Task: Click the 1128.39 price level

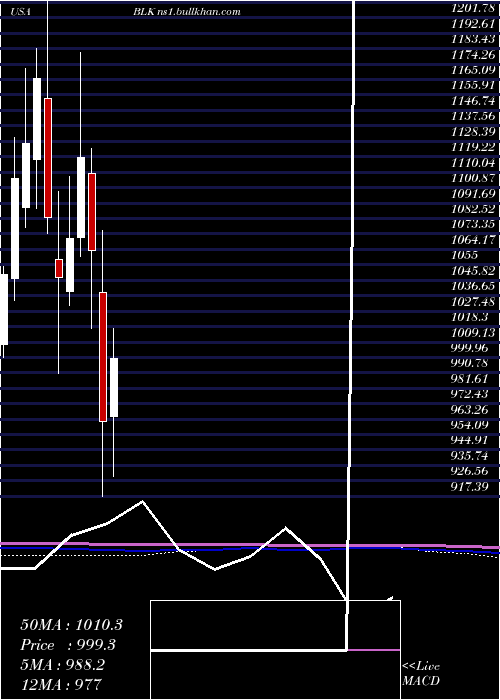Action: click(x=473, y=132)
